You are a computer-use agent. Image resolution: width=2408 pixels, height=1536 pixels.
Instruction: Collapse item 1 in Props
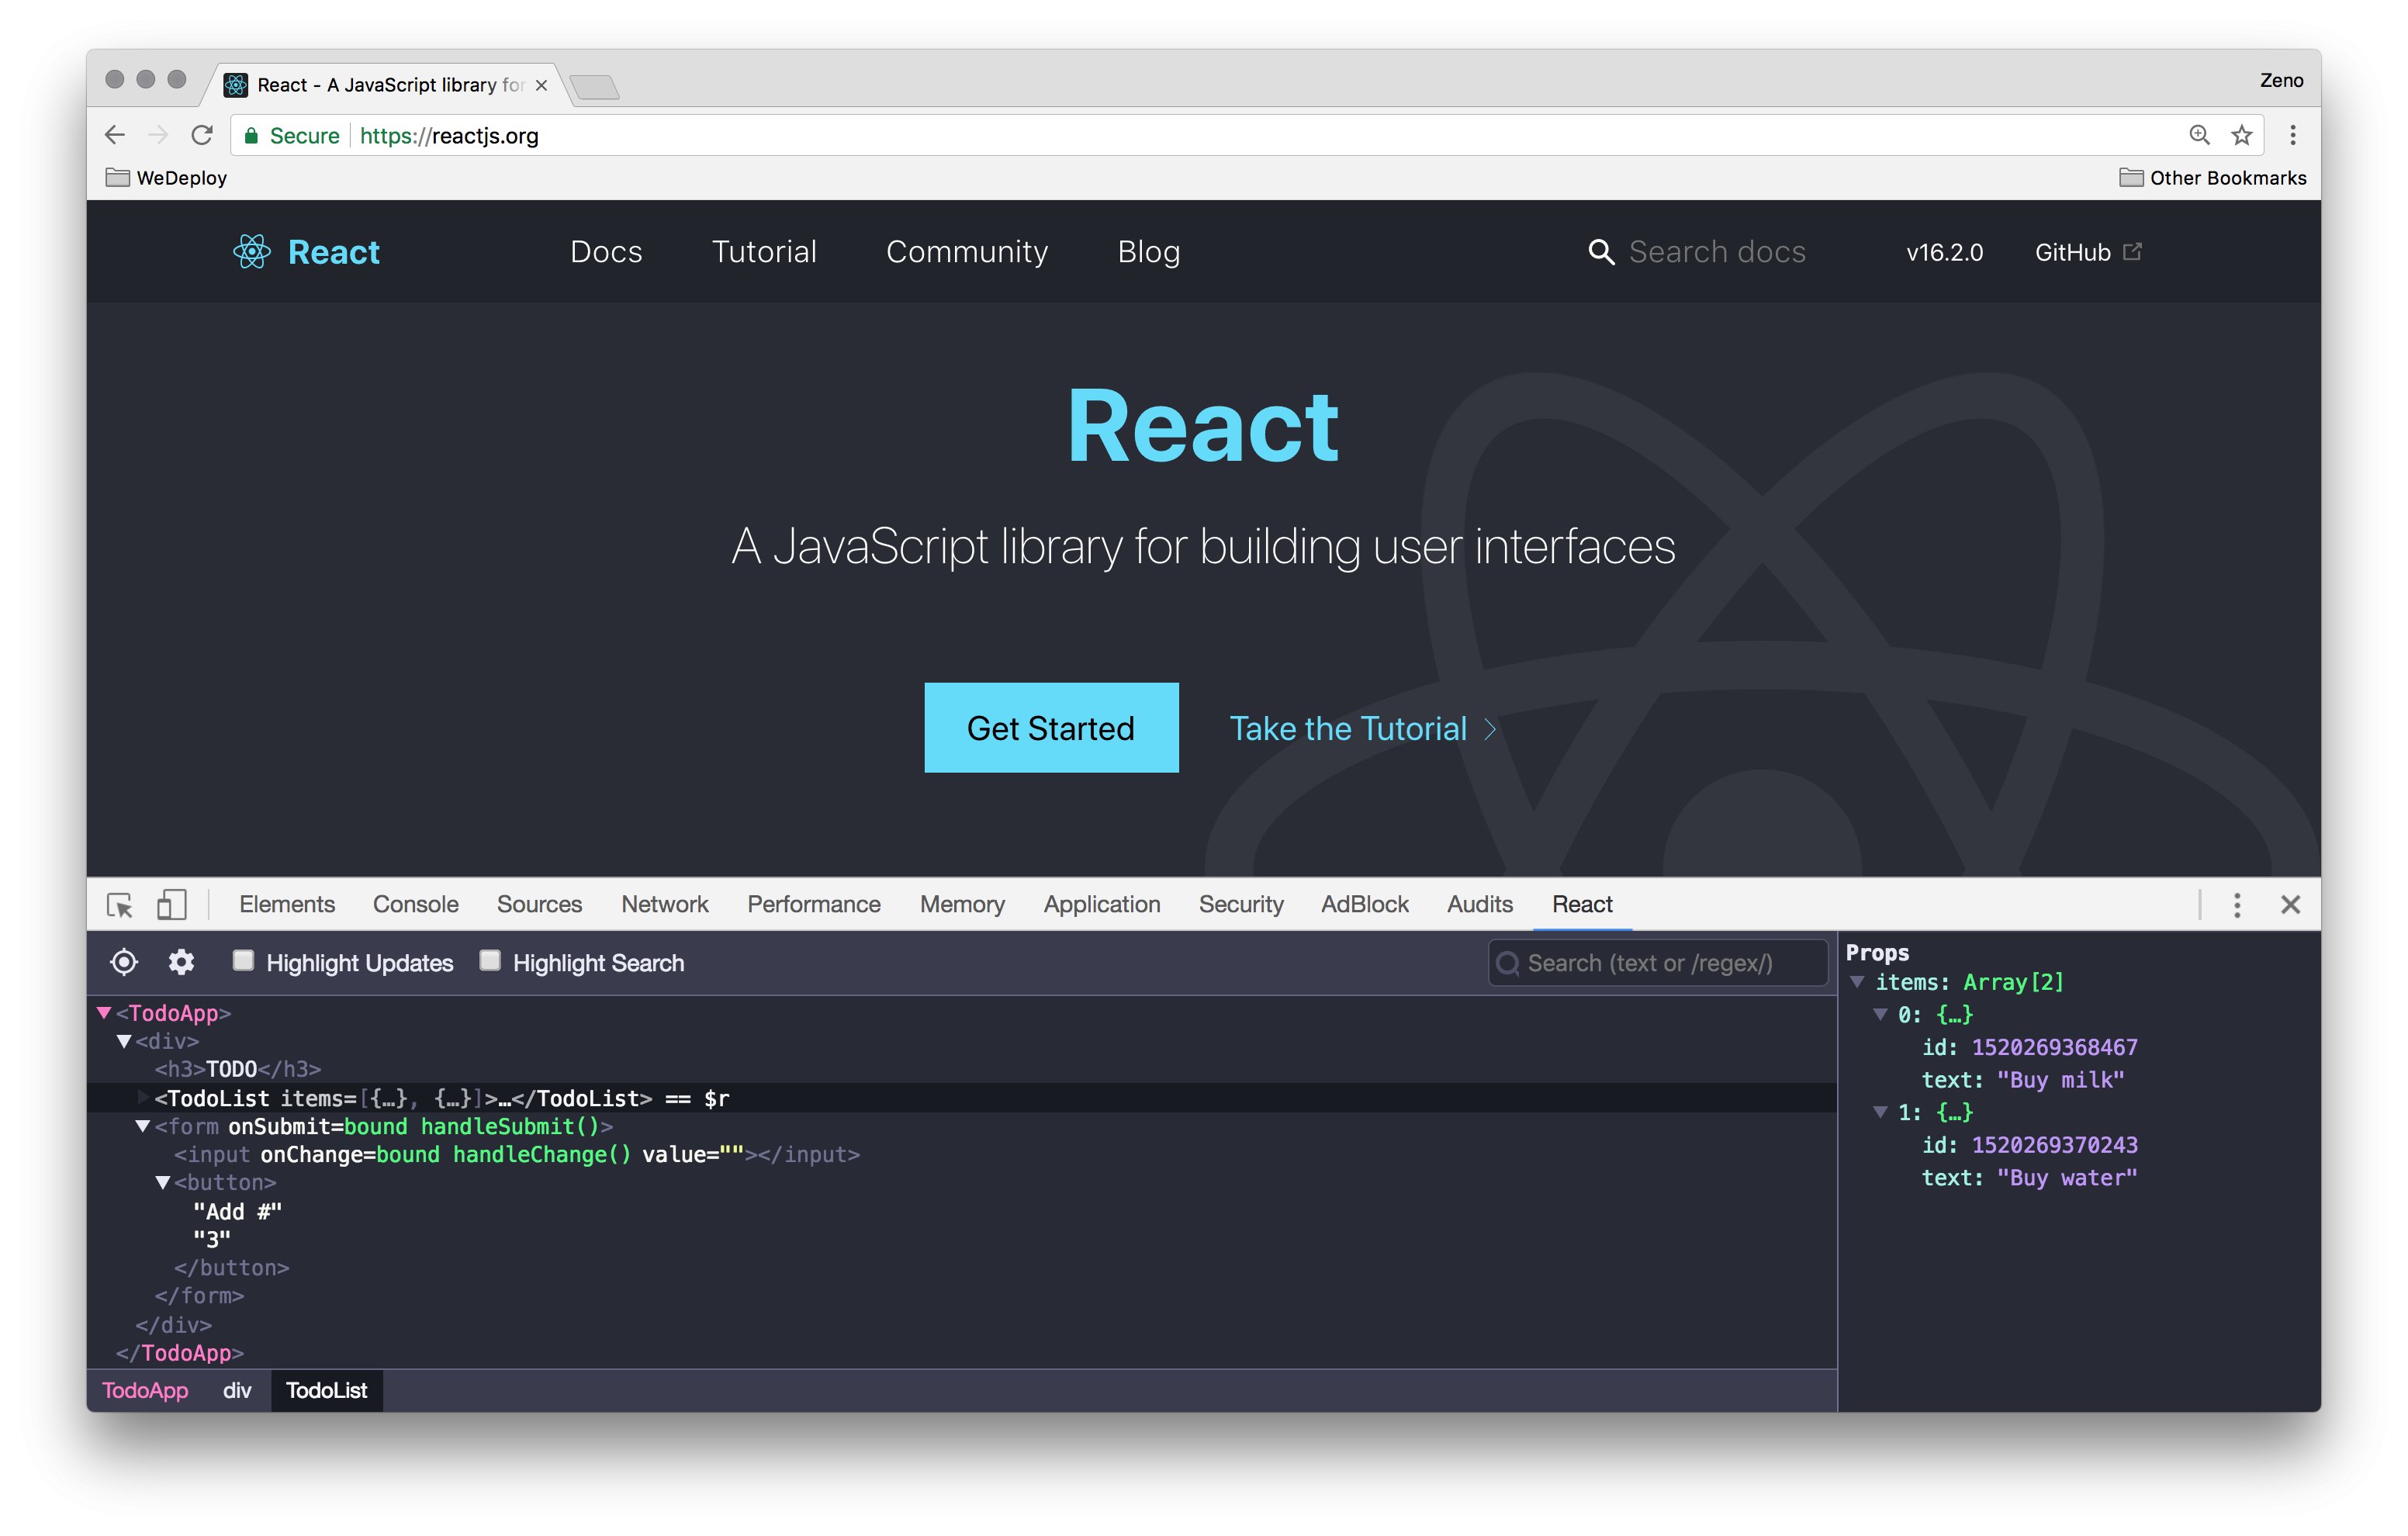[x=1881, y=1112]
